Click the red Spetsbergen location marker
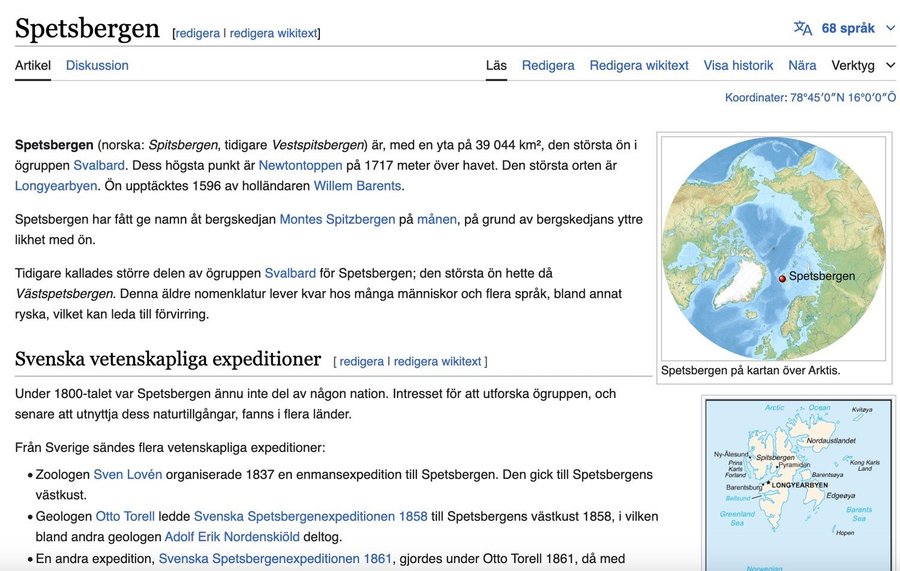This screenshot has height=571, width=900. (782, 278)
